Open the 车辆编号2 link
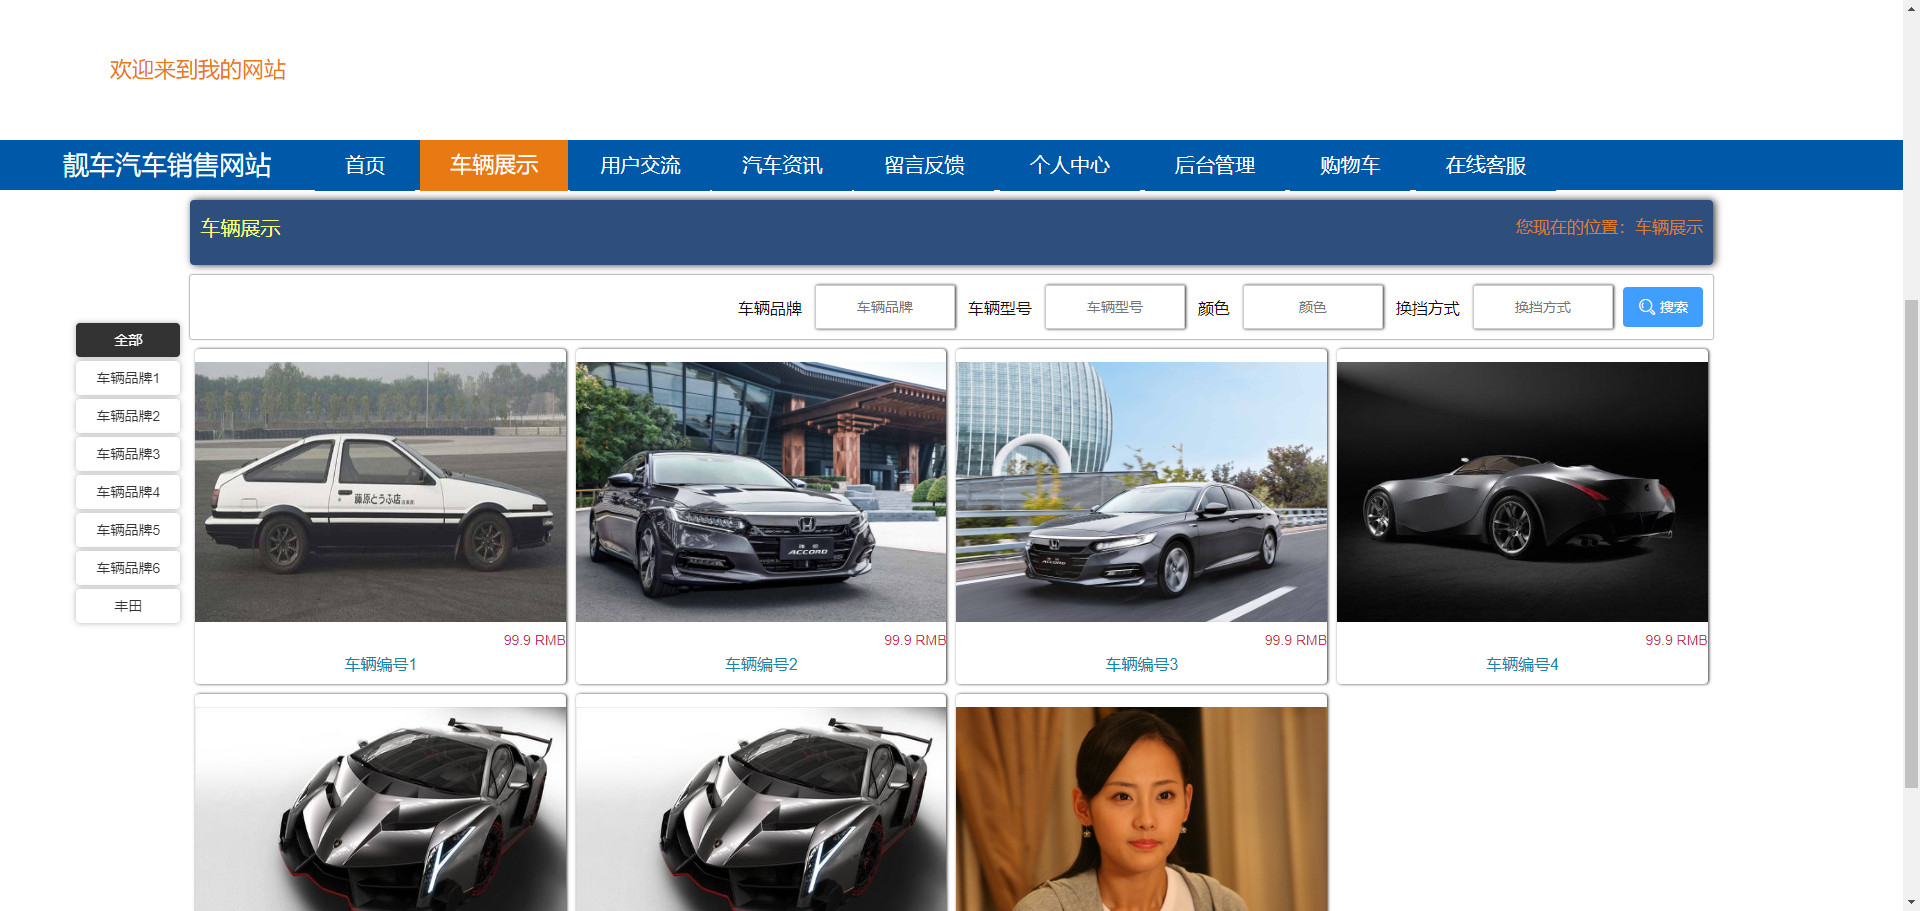The height and width of the screenshot is (911, 1920). [761, 664]
